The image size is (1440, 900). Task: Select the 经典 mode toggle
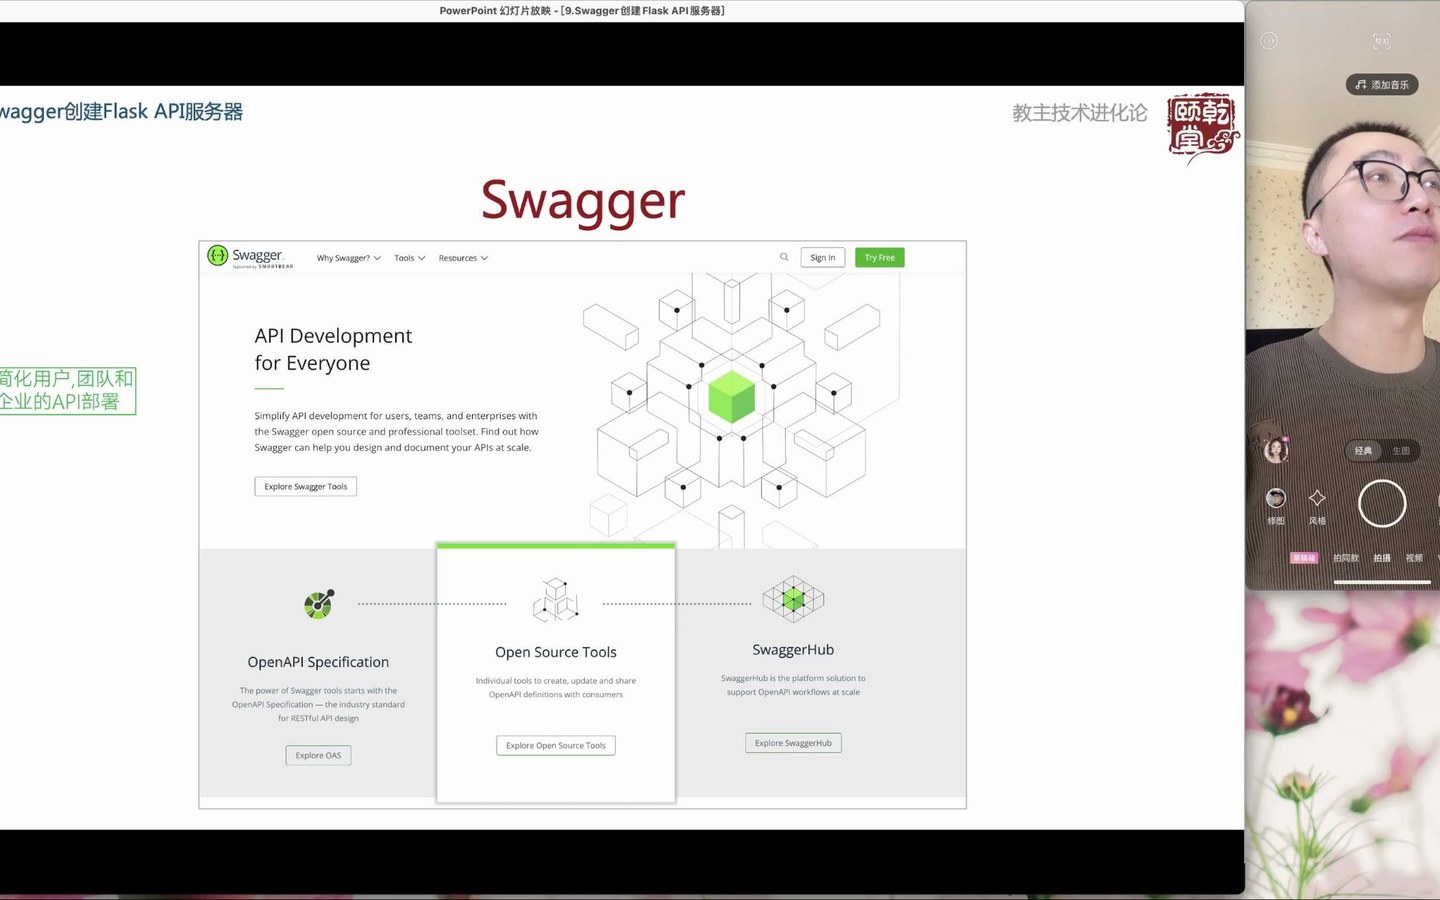(x=1363, y=451)
